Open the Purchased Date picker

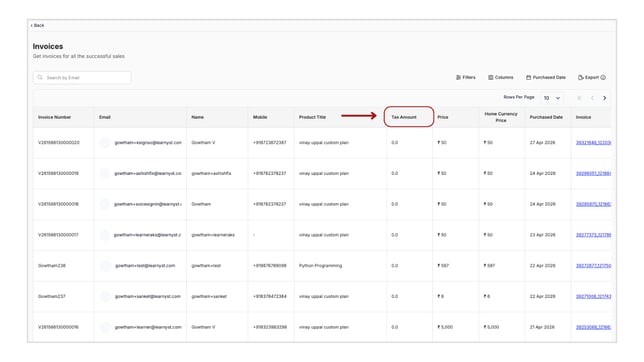546,77
